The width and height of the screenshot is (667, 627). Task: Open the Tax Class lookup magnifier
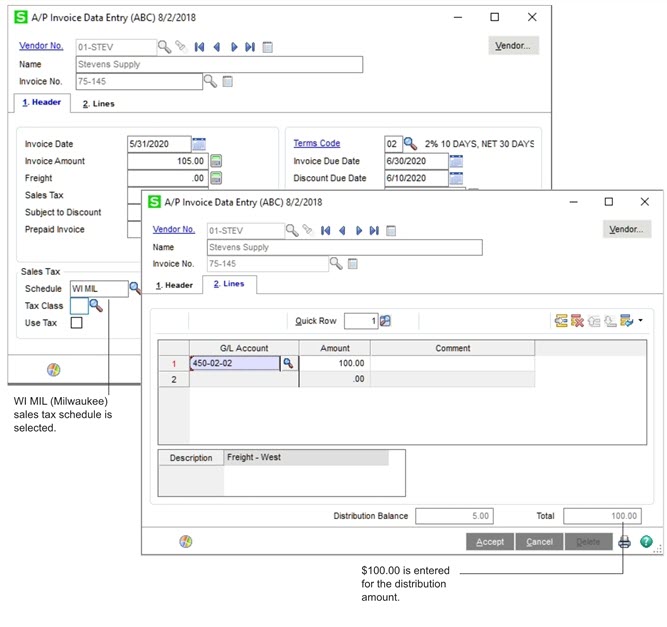point(96,306)
